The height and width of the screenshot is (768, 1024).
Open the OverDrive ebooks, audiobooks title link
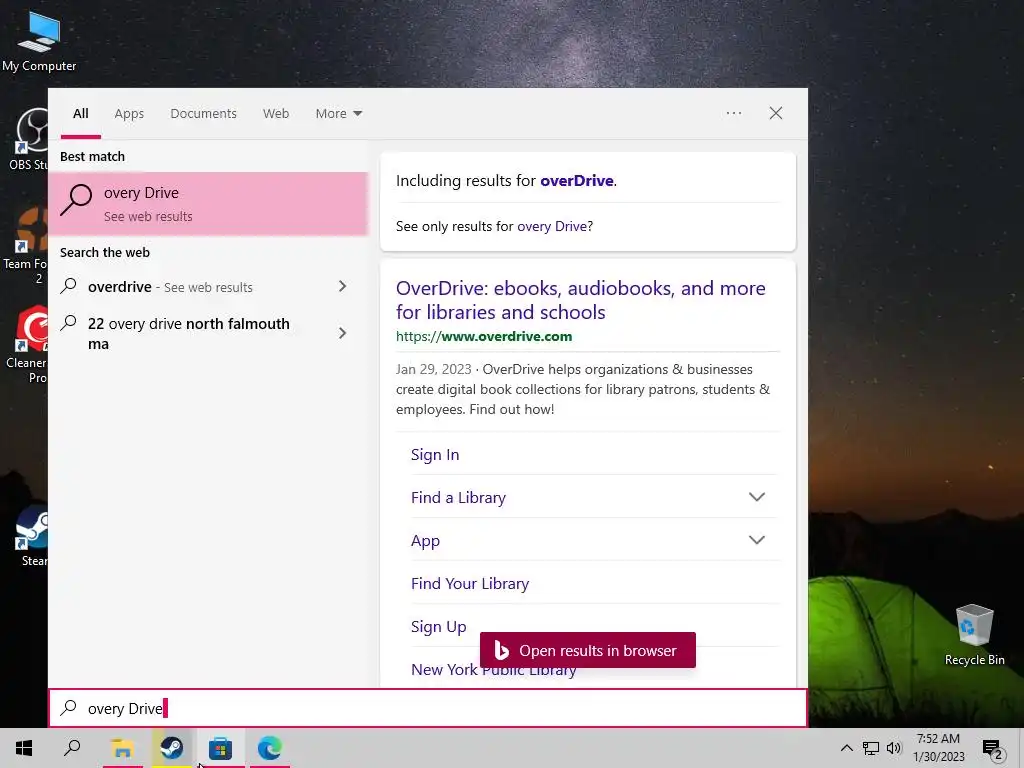click(581, 300)
